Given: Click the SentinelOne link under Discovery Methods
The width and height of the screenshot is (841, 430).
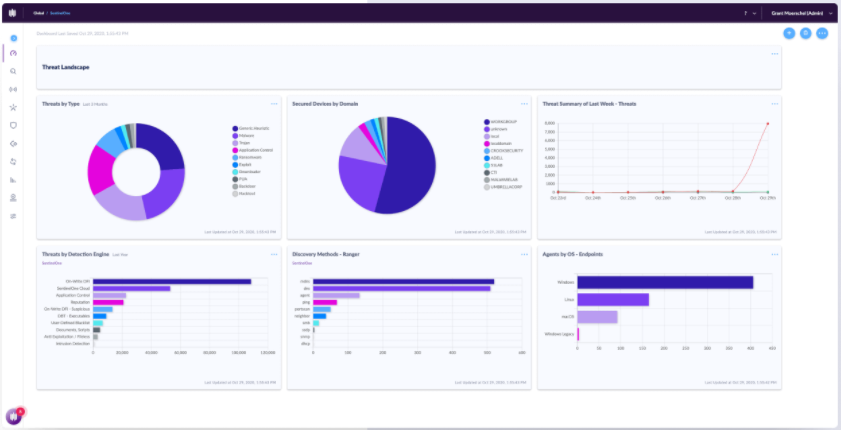Looking at the screenshot, I should (x=302, y=262).
